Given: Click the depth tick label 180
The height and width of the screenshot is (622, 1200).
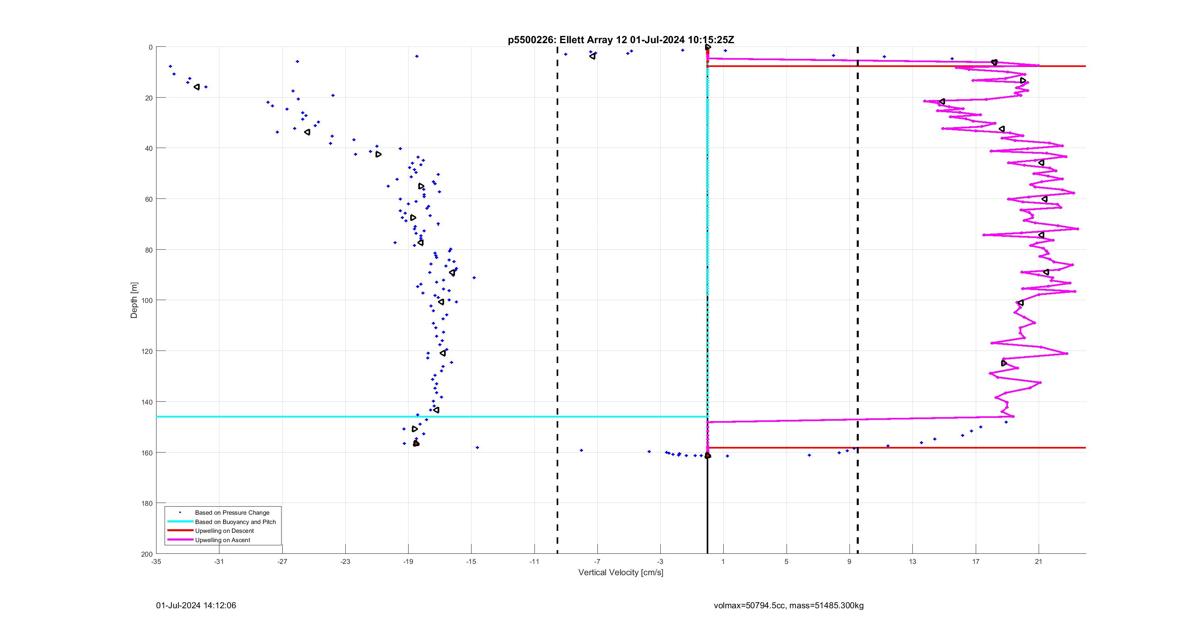Looking at the screenshot, I should click(x=146, y=503).
